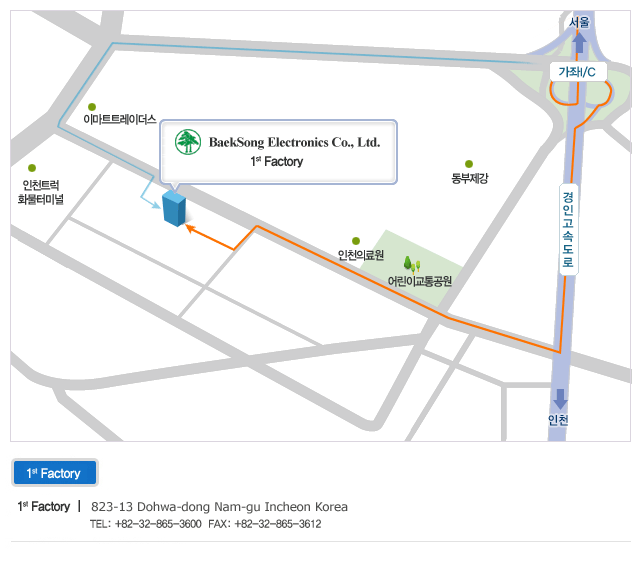Click the 서울 direction label
The image size is (644, 568).
click(579, 22)
